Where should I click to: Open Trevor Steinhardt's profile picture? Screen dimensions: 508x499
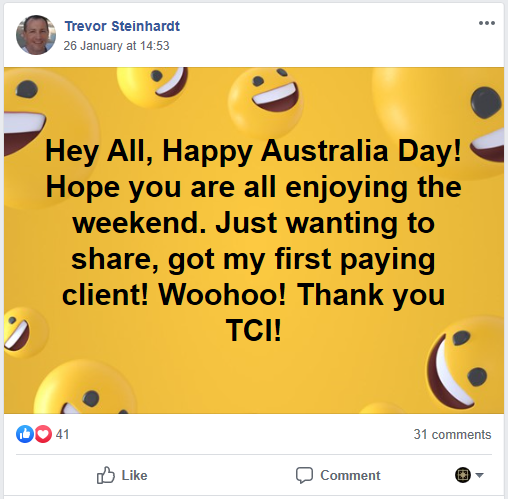pos(36,35)
